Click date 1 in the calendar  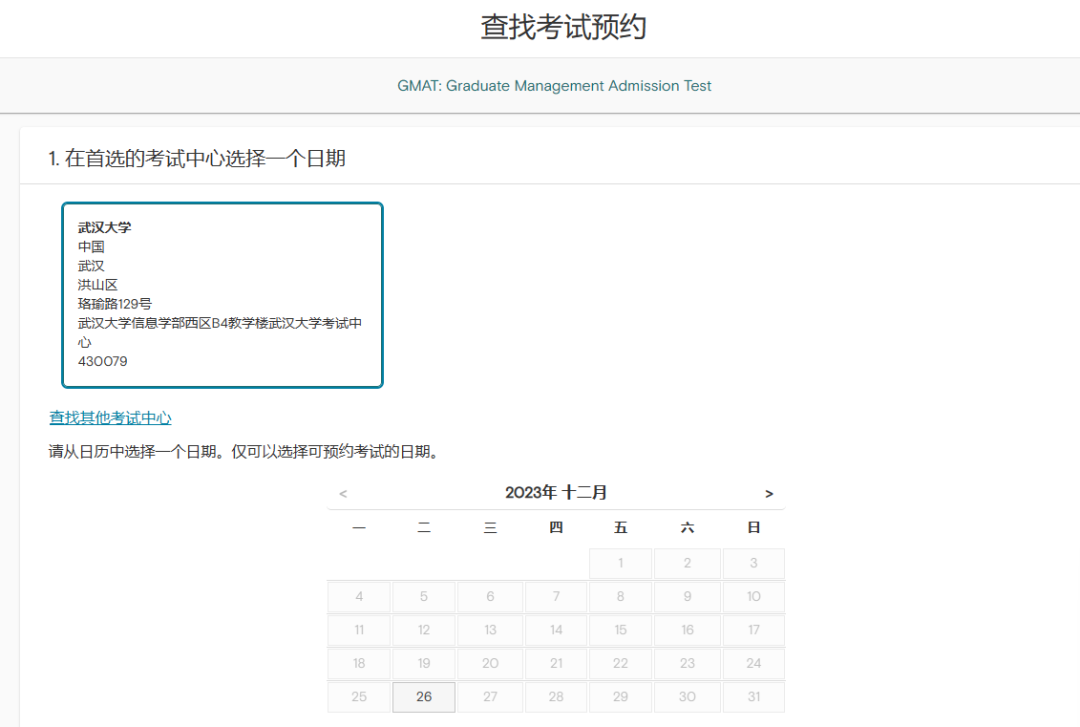pyautogui.click(x=621, y=563)
